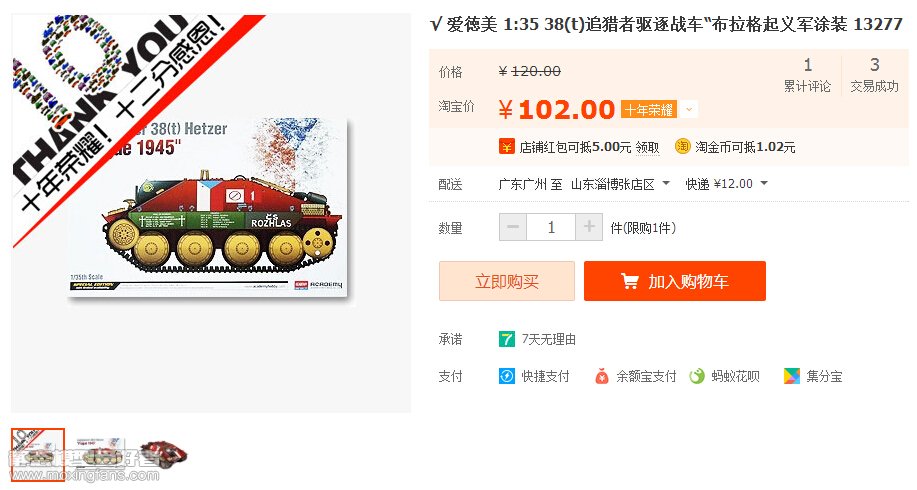Screen dimensions: 917x490
Task: Click the blue 快捷支付 quick pay icon
Action: (x=506, y=376)
